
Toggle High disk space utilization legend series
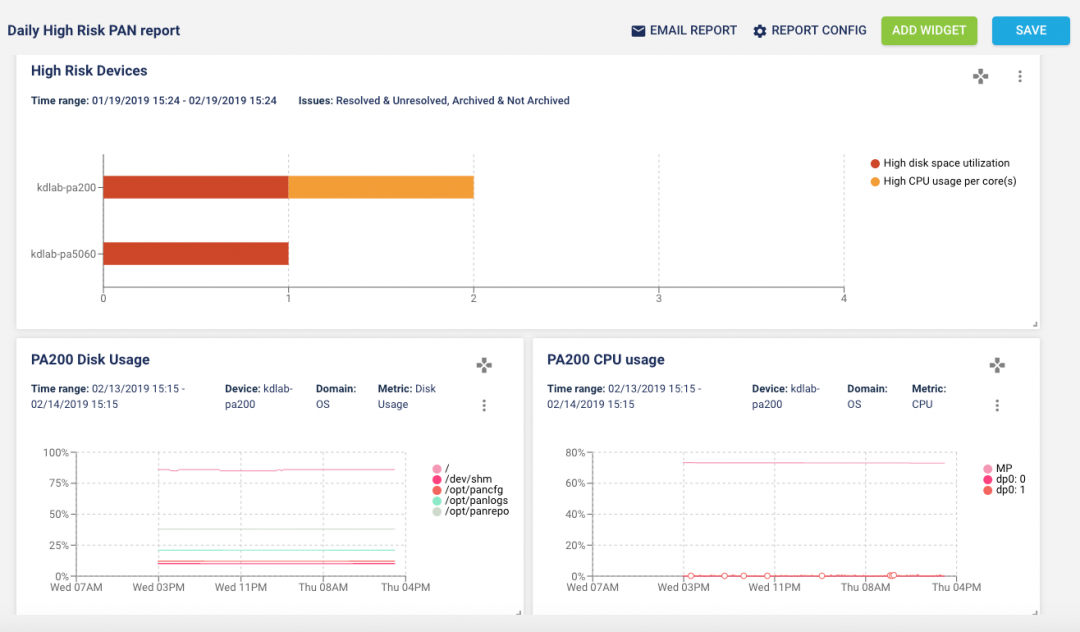945,163
